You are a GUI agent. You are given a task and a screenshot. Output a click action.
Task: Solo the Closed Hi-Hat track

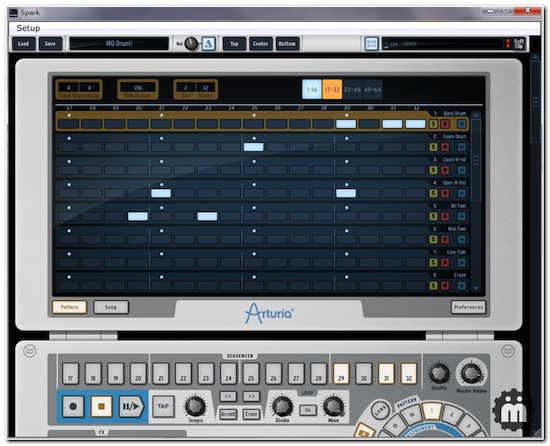pos(433,170)
